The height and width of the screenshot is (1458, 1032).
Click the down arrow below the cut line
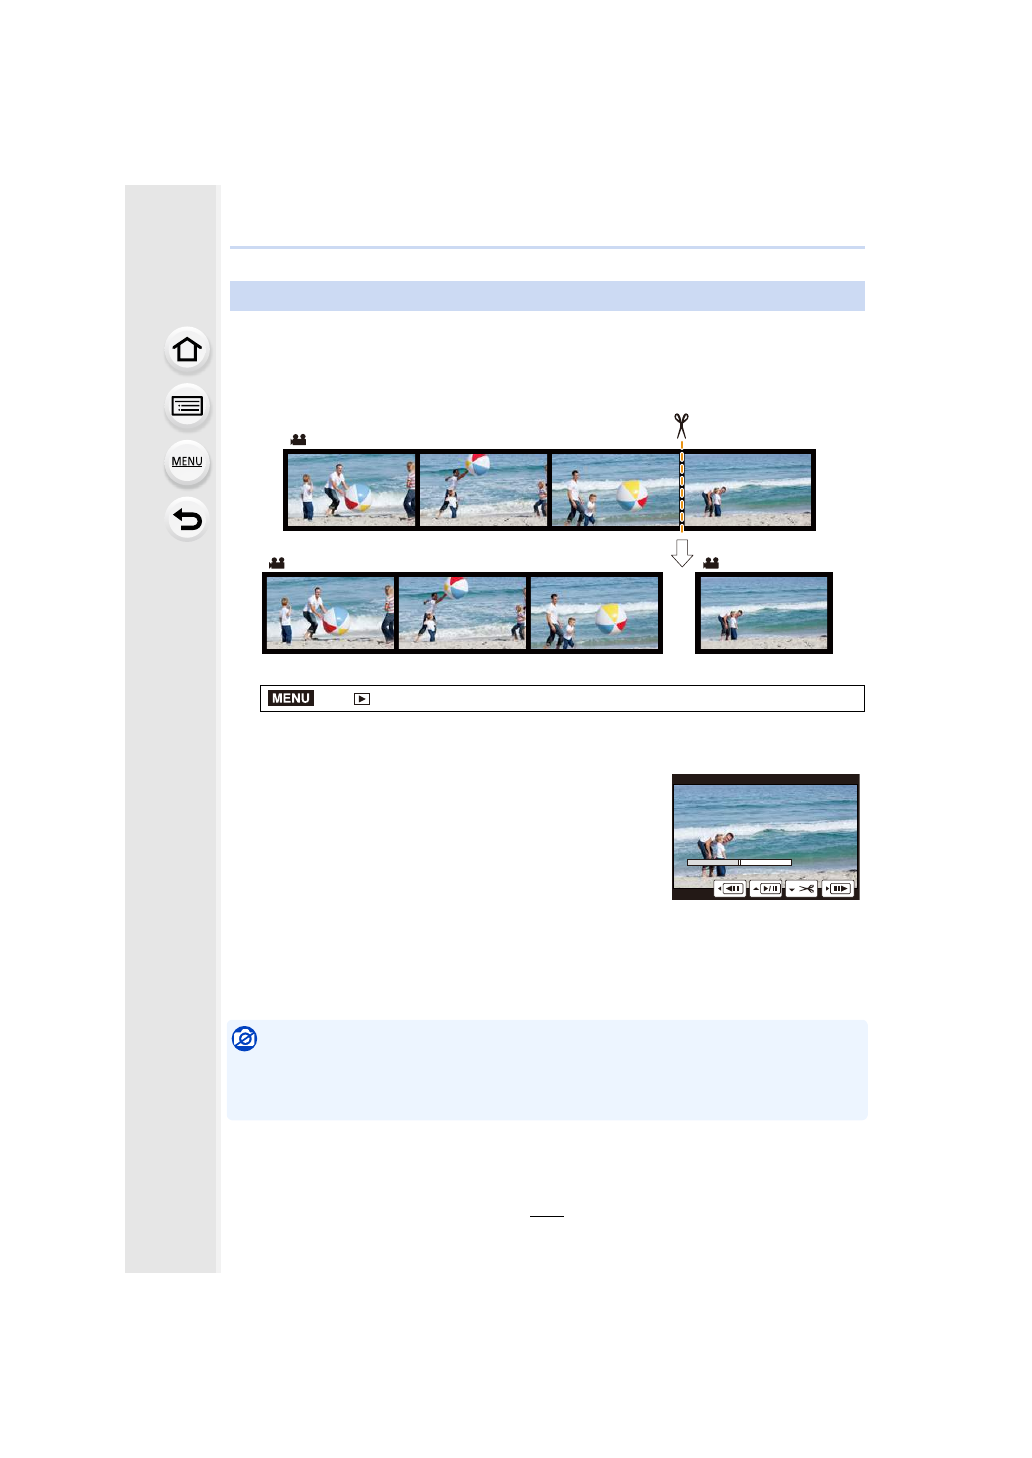pyautogui.click(x=682, y=553)
